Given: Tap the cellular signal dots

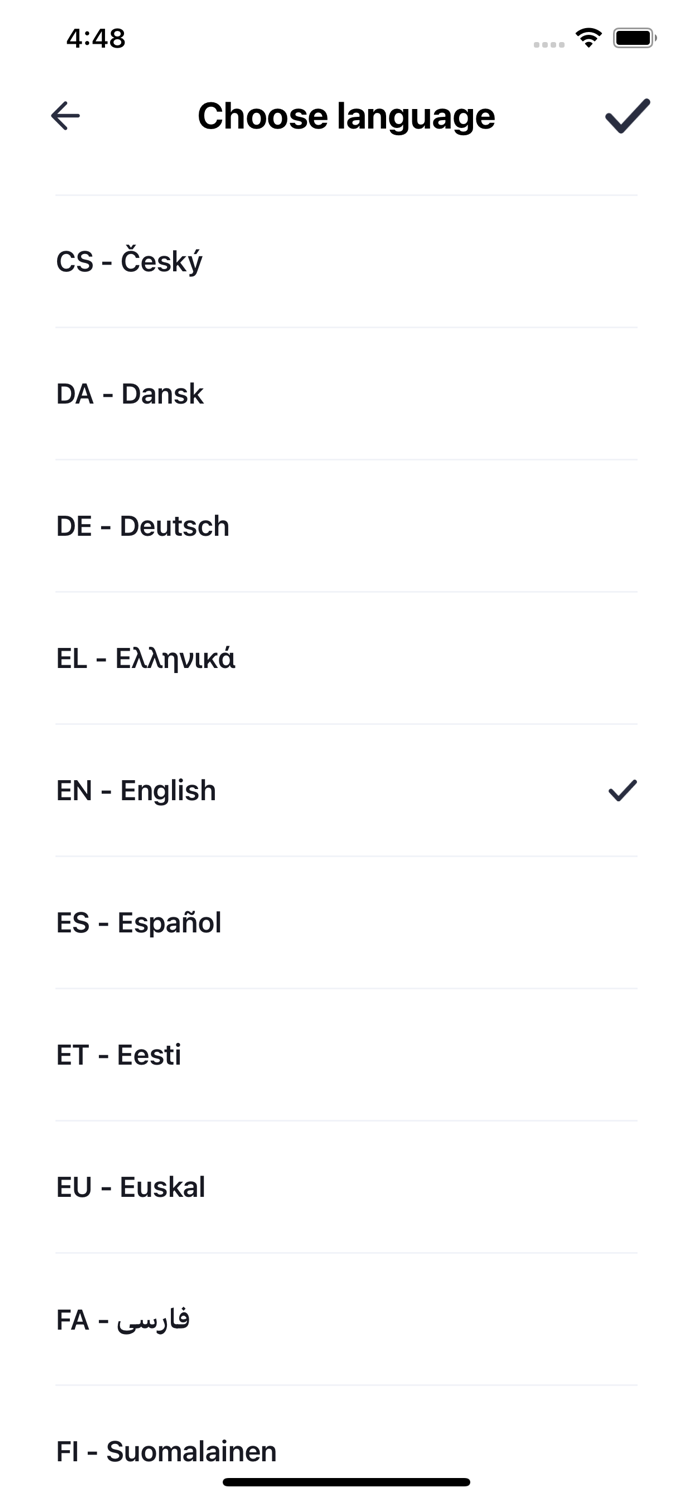Looking at the screenshot, I should click(x=549, y=44).
